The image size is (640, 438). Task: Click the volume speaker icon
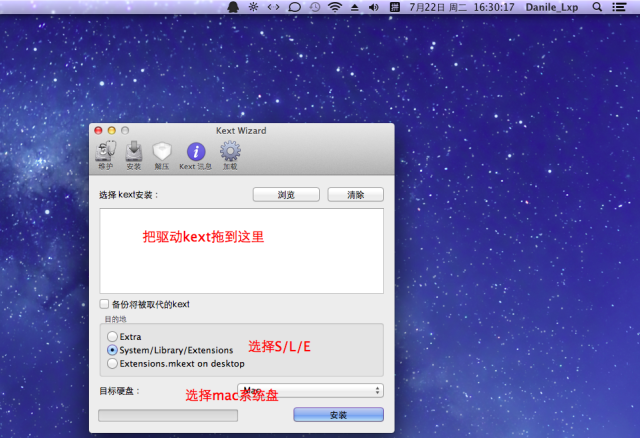[373, 7]
